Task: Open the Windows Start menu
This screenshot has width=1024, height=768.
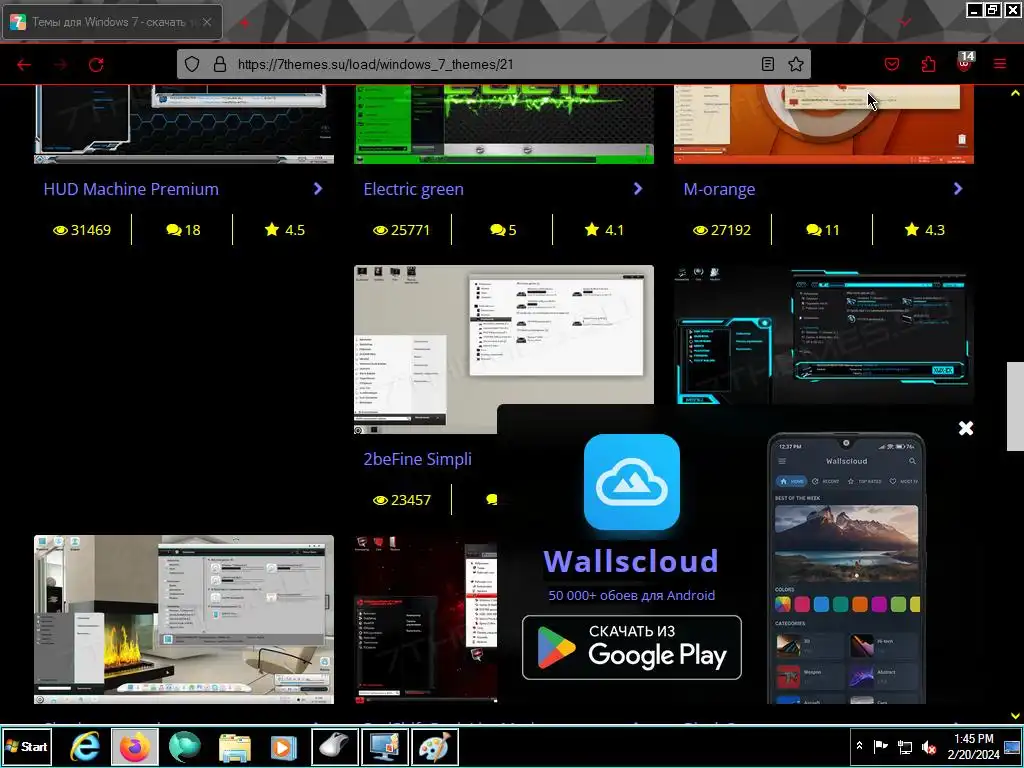Action: (x=26, y=746)
